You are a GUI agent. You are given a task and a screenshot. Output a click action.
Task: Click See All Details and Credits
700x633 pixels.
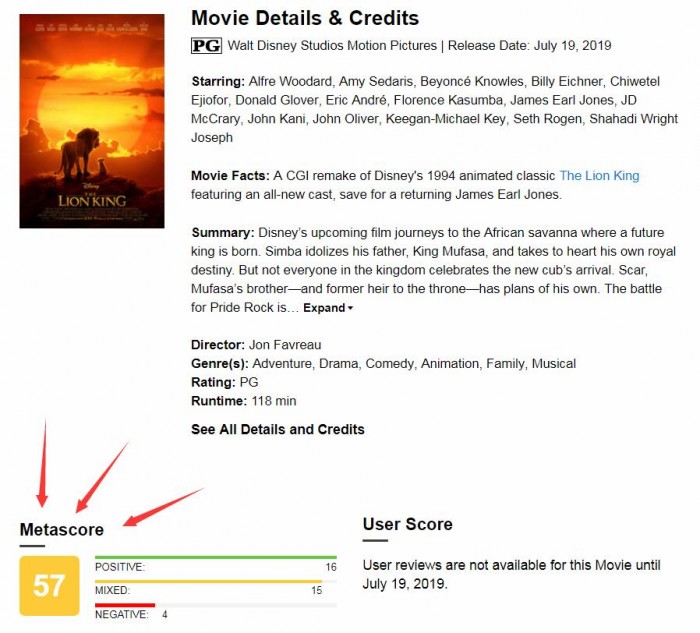[x=278, y=429]
